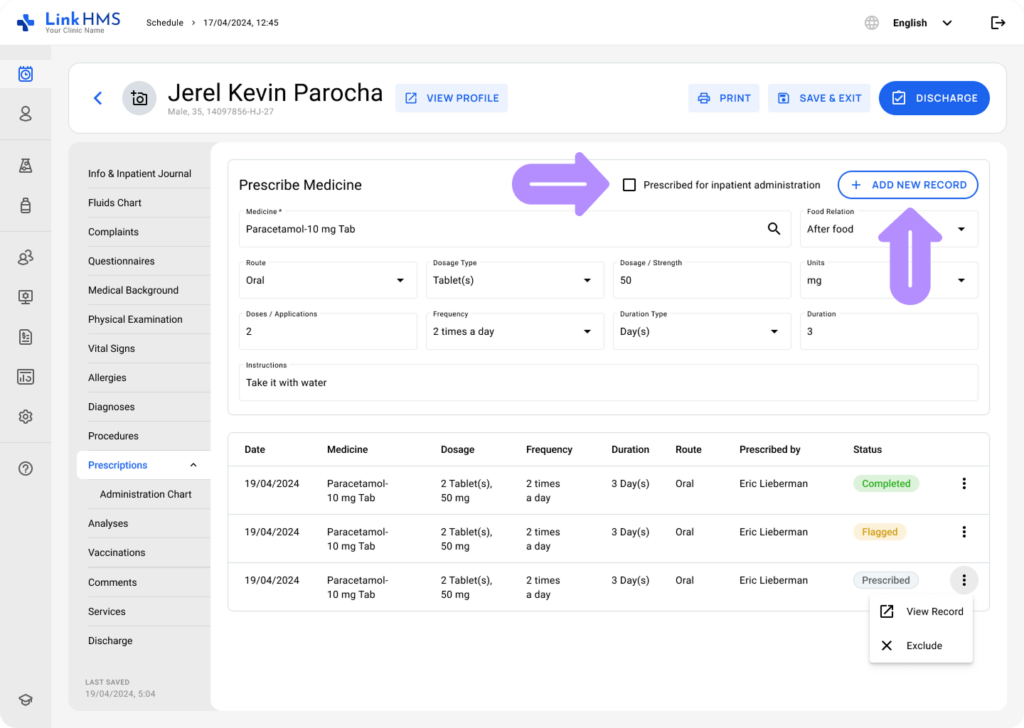Click the Instructions text field
This screenshot has width=1024, height=728.
(x=608, y=383)
